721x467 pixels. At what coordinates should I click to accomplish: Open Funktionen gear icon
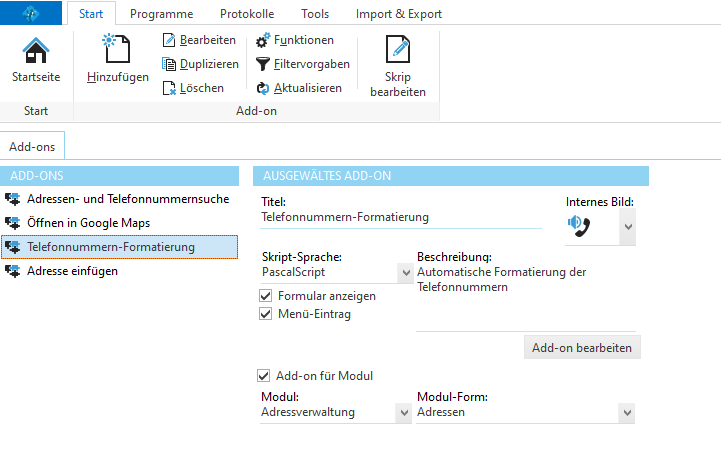263,40
